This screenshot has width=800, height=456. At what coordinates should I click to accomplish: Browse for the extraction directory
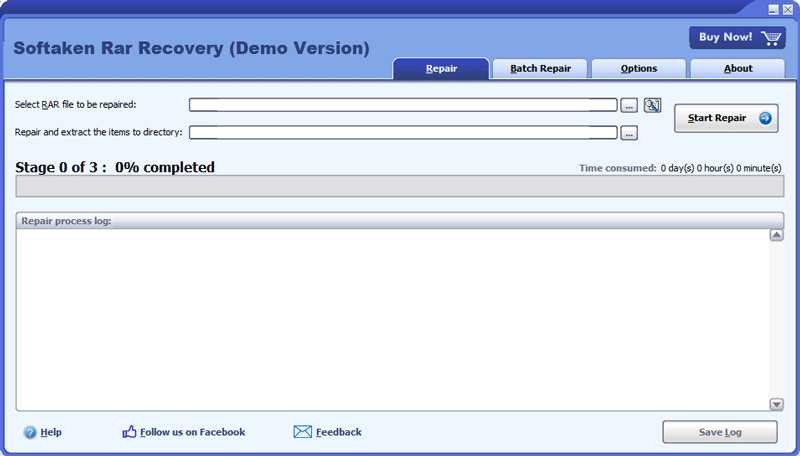629,133
